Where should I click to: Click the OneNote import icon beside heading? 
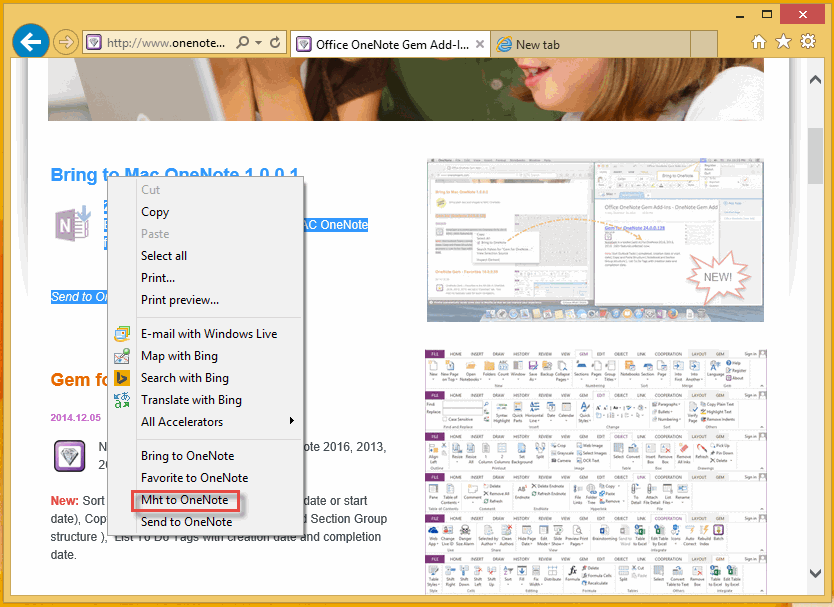point(73,223)
